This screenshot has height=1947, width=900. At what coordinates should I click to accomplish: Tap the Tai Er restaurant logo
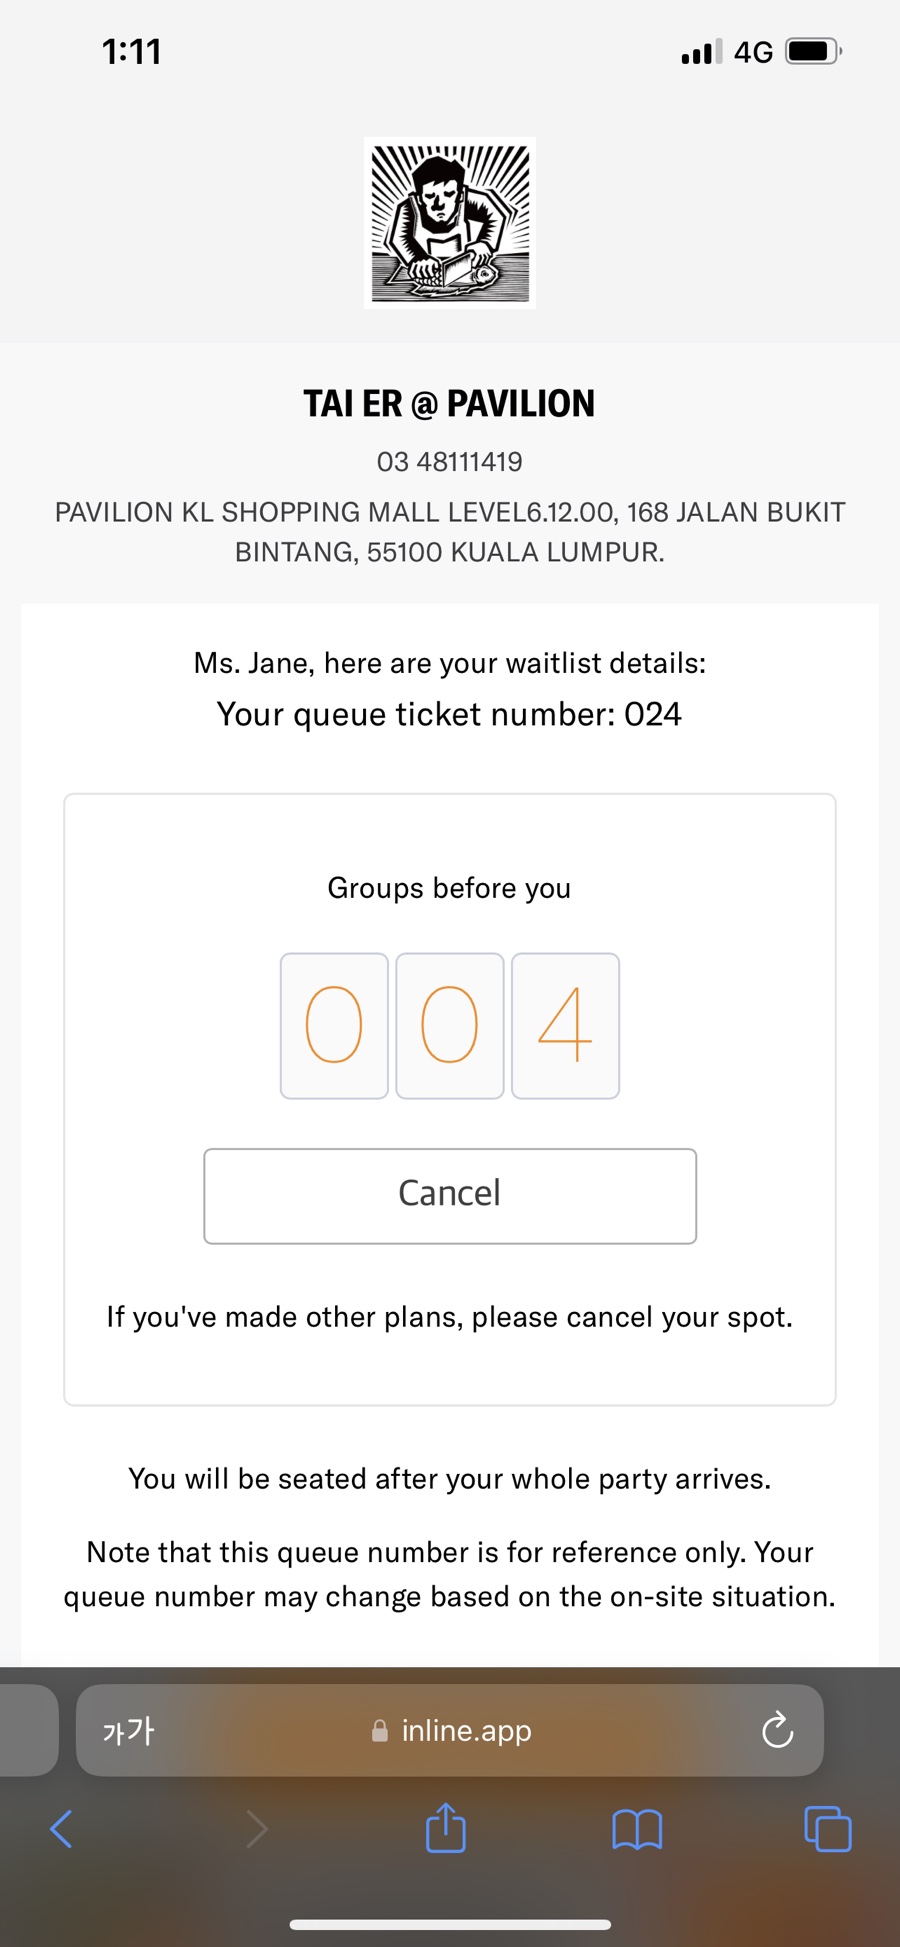450,223
